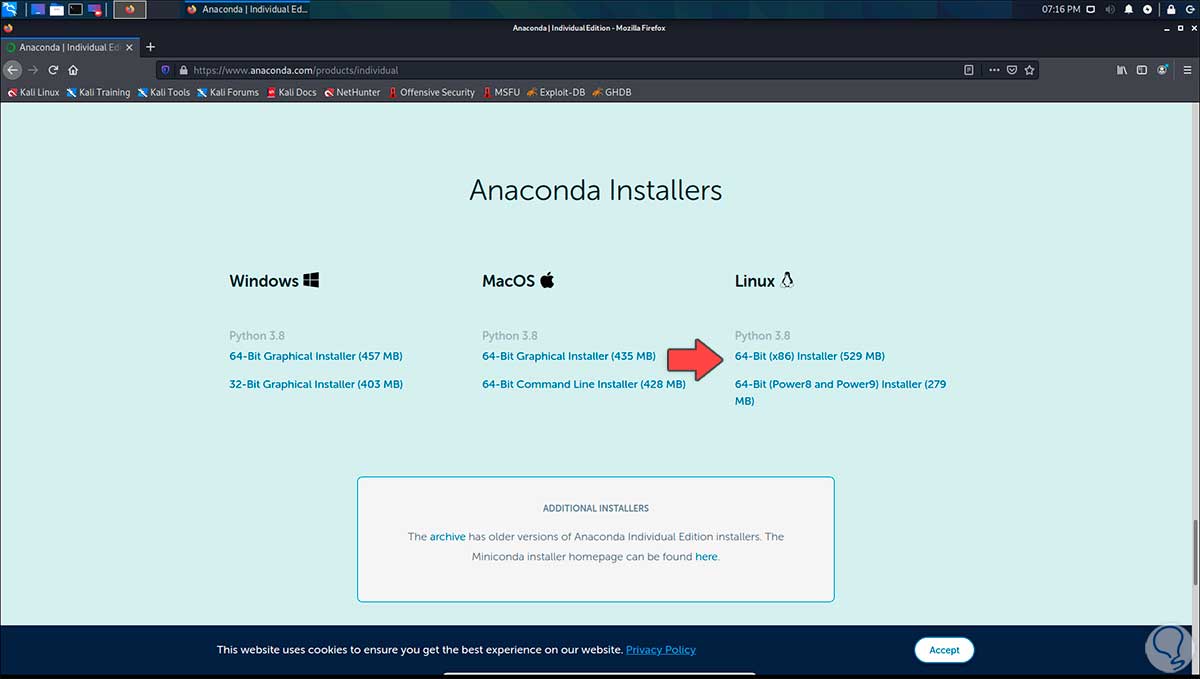The height and width of the screenshot is (679, 1200).
Task: Download Linux 64-Bit Power8 and Power9 Installer
Action: tap(840, 392)
